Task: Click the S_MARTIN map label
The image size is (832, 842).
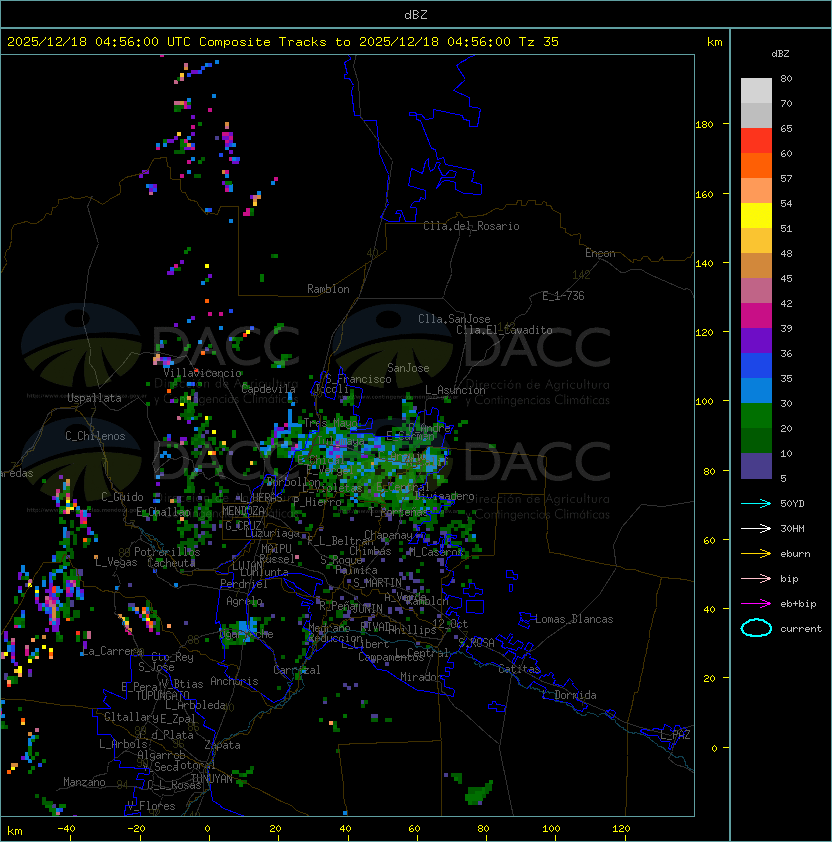Action: click(377, 583)
